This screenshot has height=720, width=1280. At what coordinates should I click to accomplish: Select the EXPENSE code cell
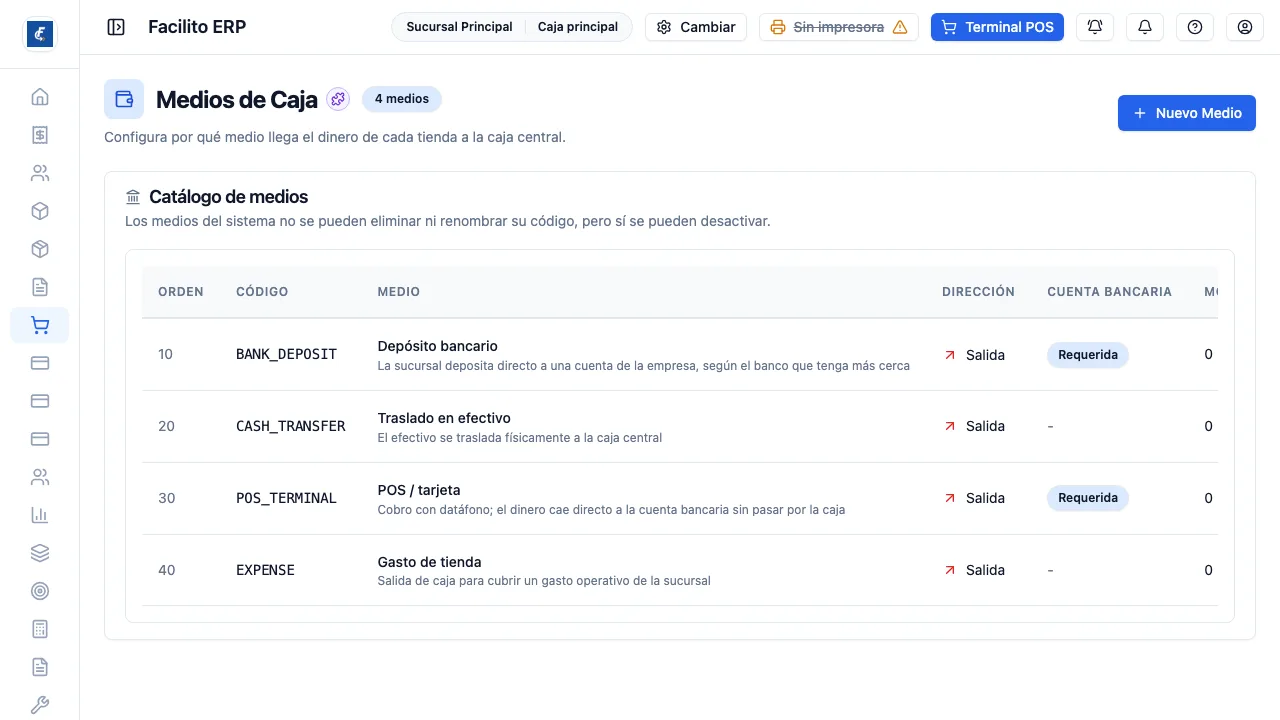click(x=265, y=570)
